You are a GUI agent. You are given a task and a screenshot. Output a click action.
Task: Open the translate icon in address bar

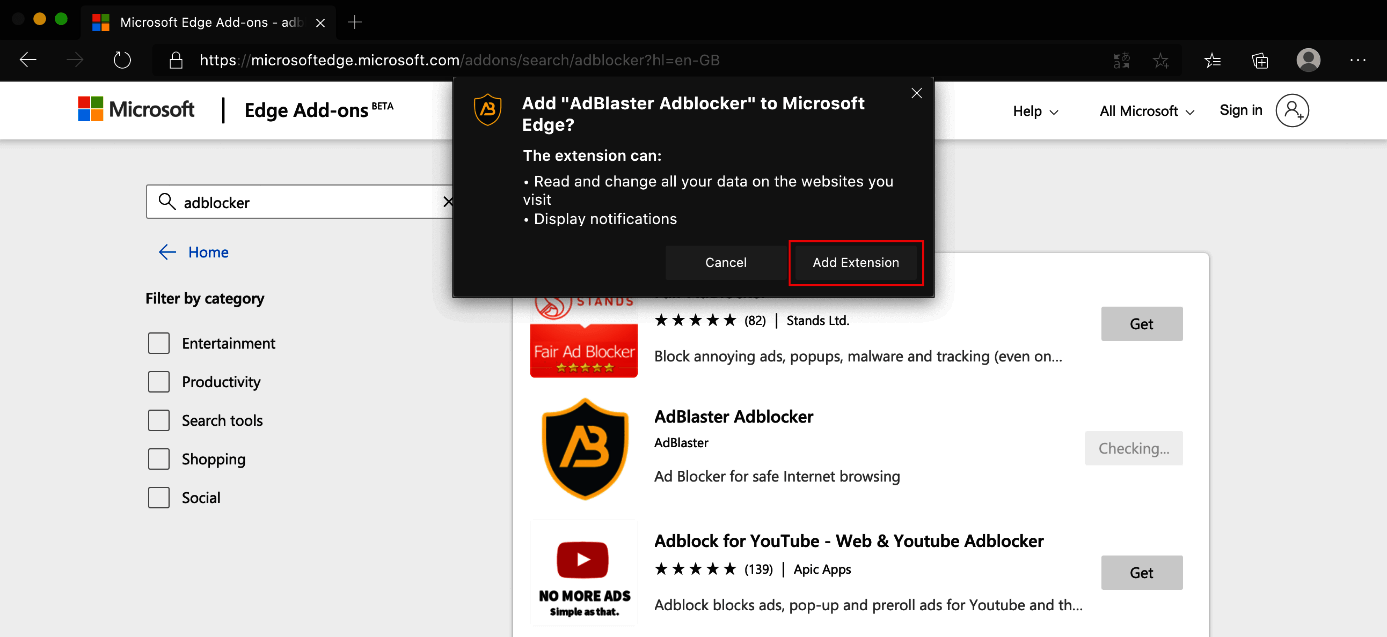click(1121, 60)
